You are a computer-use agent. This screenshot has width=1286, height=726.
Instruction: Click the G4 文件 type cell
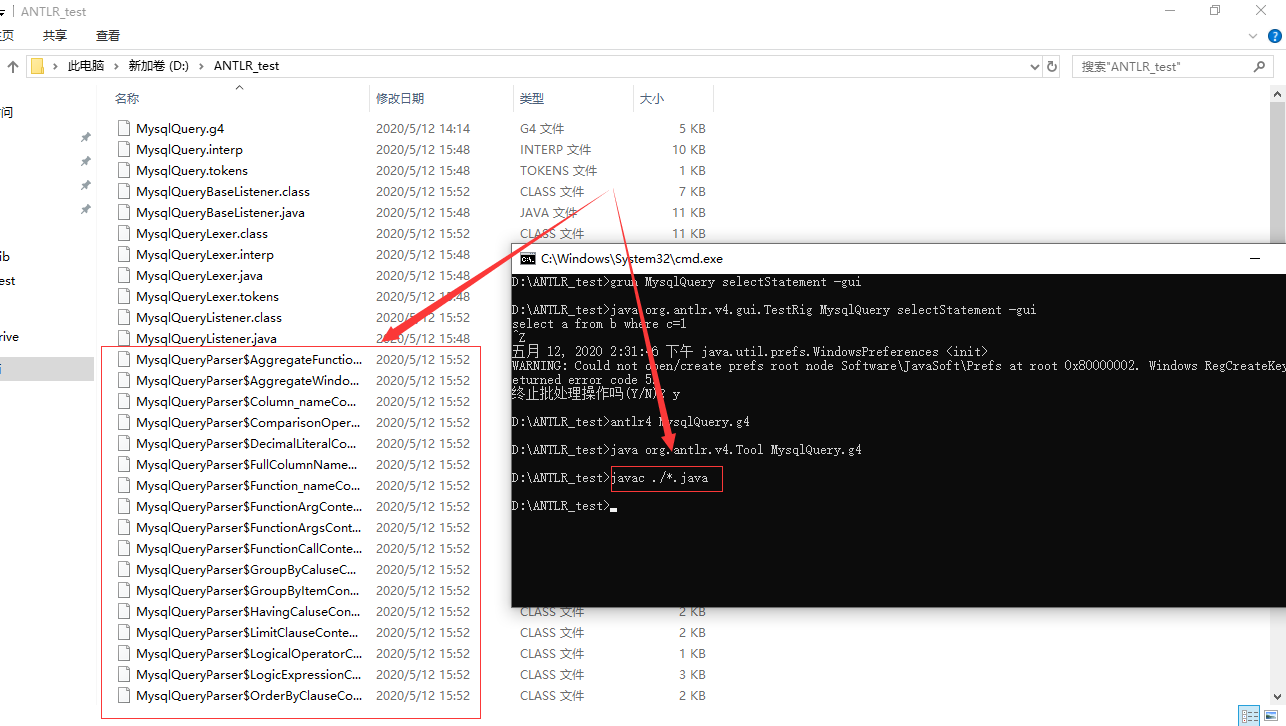[542, 128]
